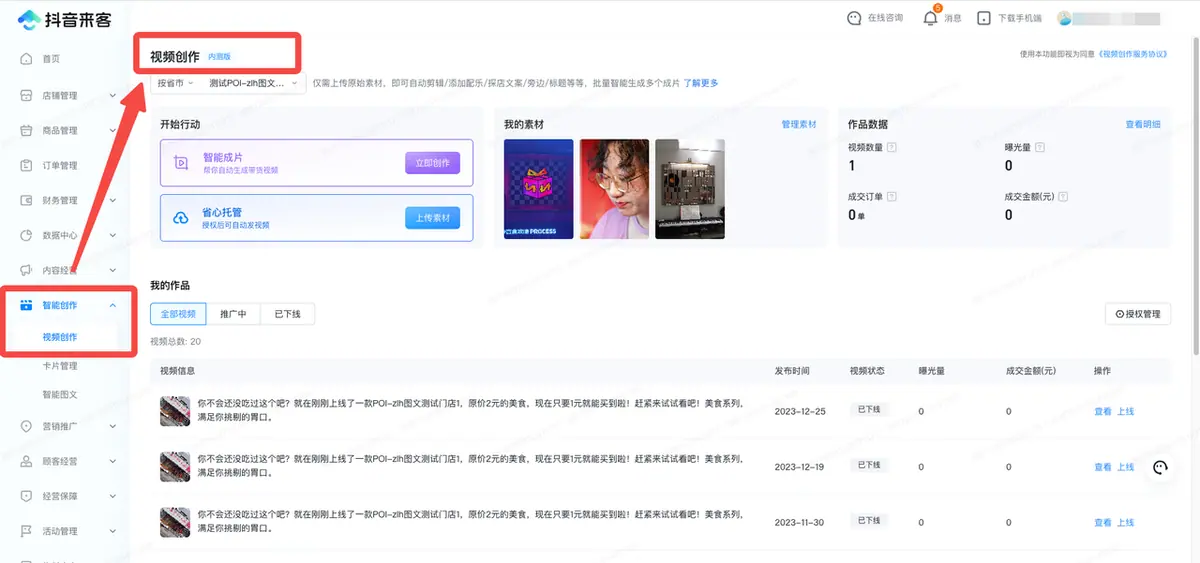Click 查看 for the 2023-12-25 video

point(1102,411)
